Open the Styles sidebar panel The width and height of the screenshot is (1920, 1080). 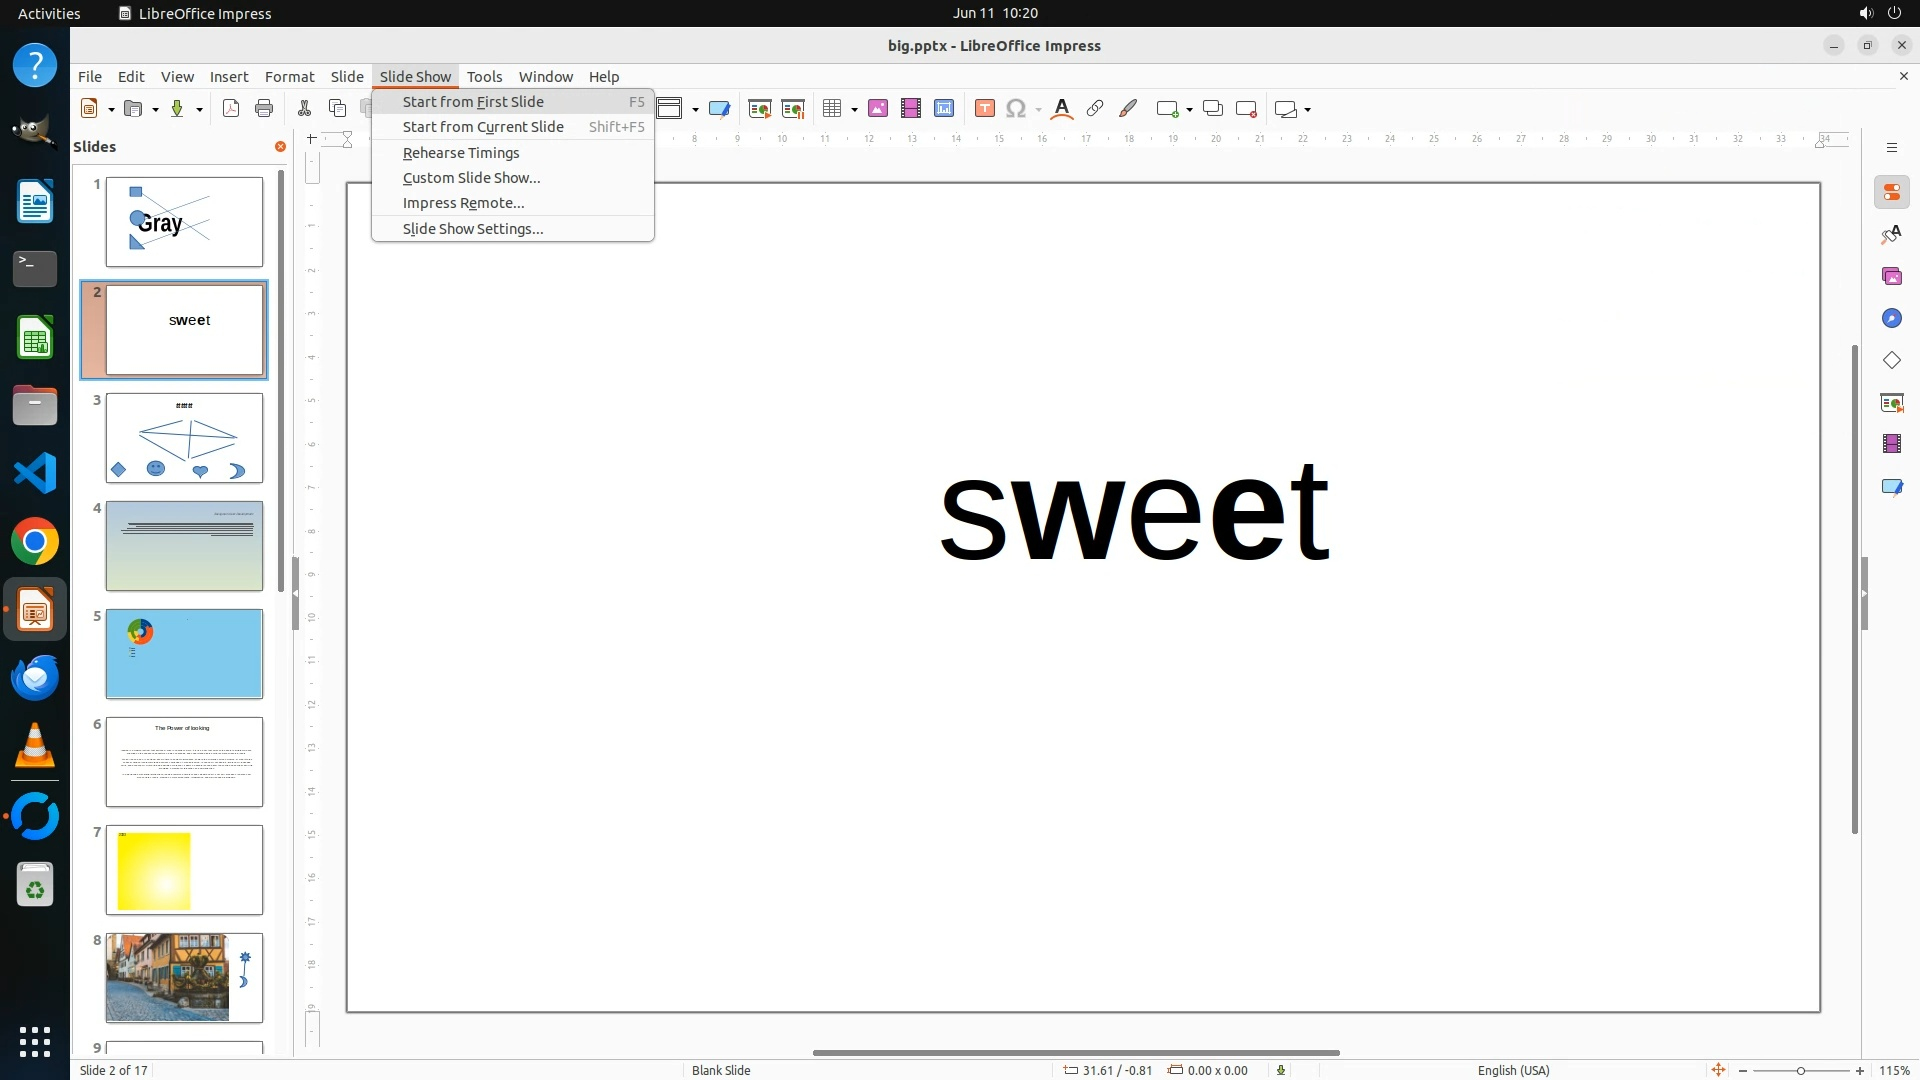click(1891, 234)
